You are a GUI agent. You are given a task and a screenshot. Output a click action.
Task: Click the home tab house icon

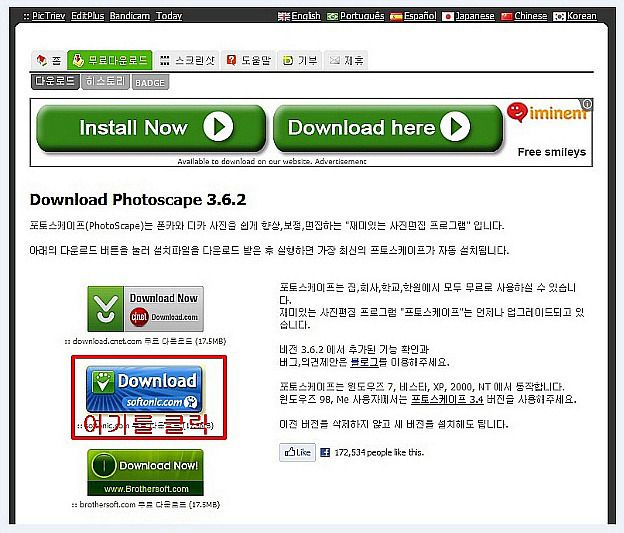tap(42, 60)
